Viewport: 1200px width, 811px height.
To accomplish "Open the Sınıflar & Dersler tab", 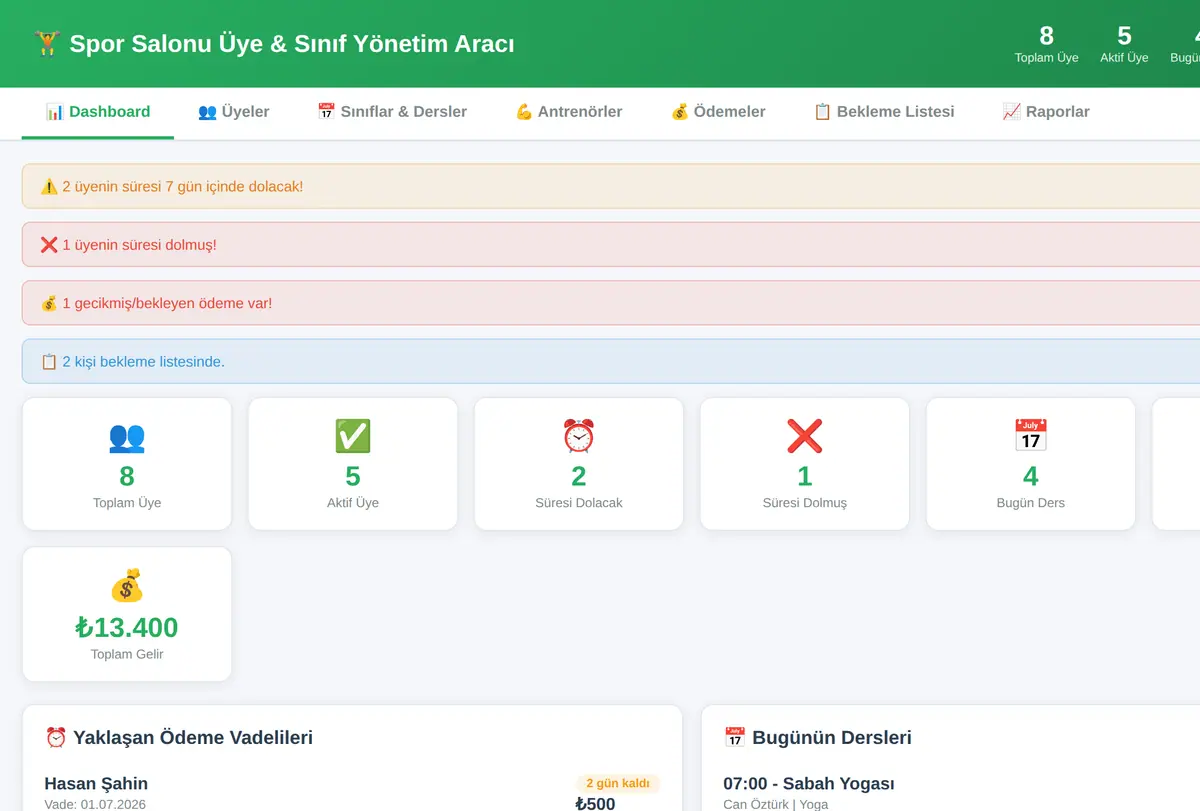I will coord(392,112).
